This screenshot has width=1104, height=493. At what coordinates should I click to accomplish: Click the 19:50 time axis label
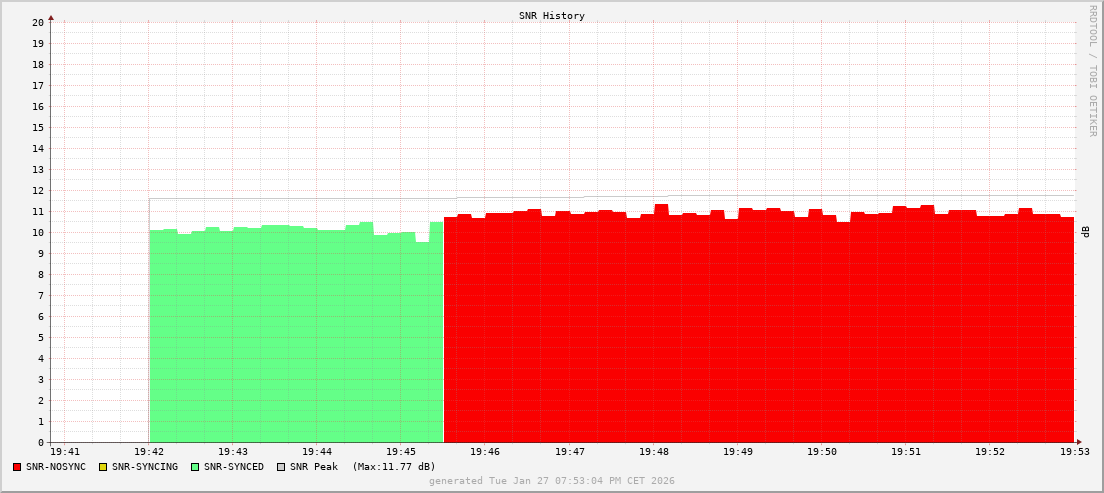tap(822, 452)
